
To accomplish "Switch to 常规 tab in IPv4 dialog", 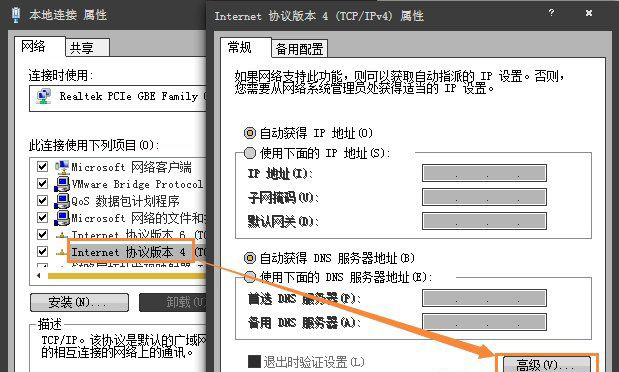I will click(246, 48).
